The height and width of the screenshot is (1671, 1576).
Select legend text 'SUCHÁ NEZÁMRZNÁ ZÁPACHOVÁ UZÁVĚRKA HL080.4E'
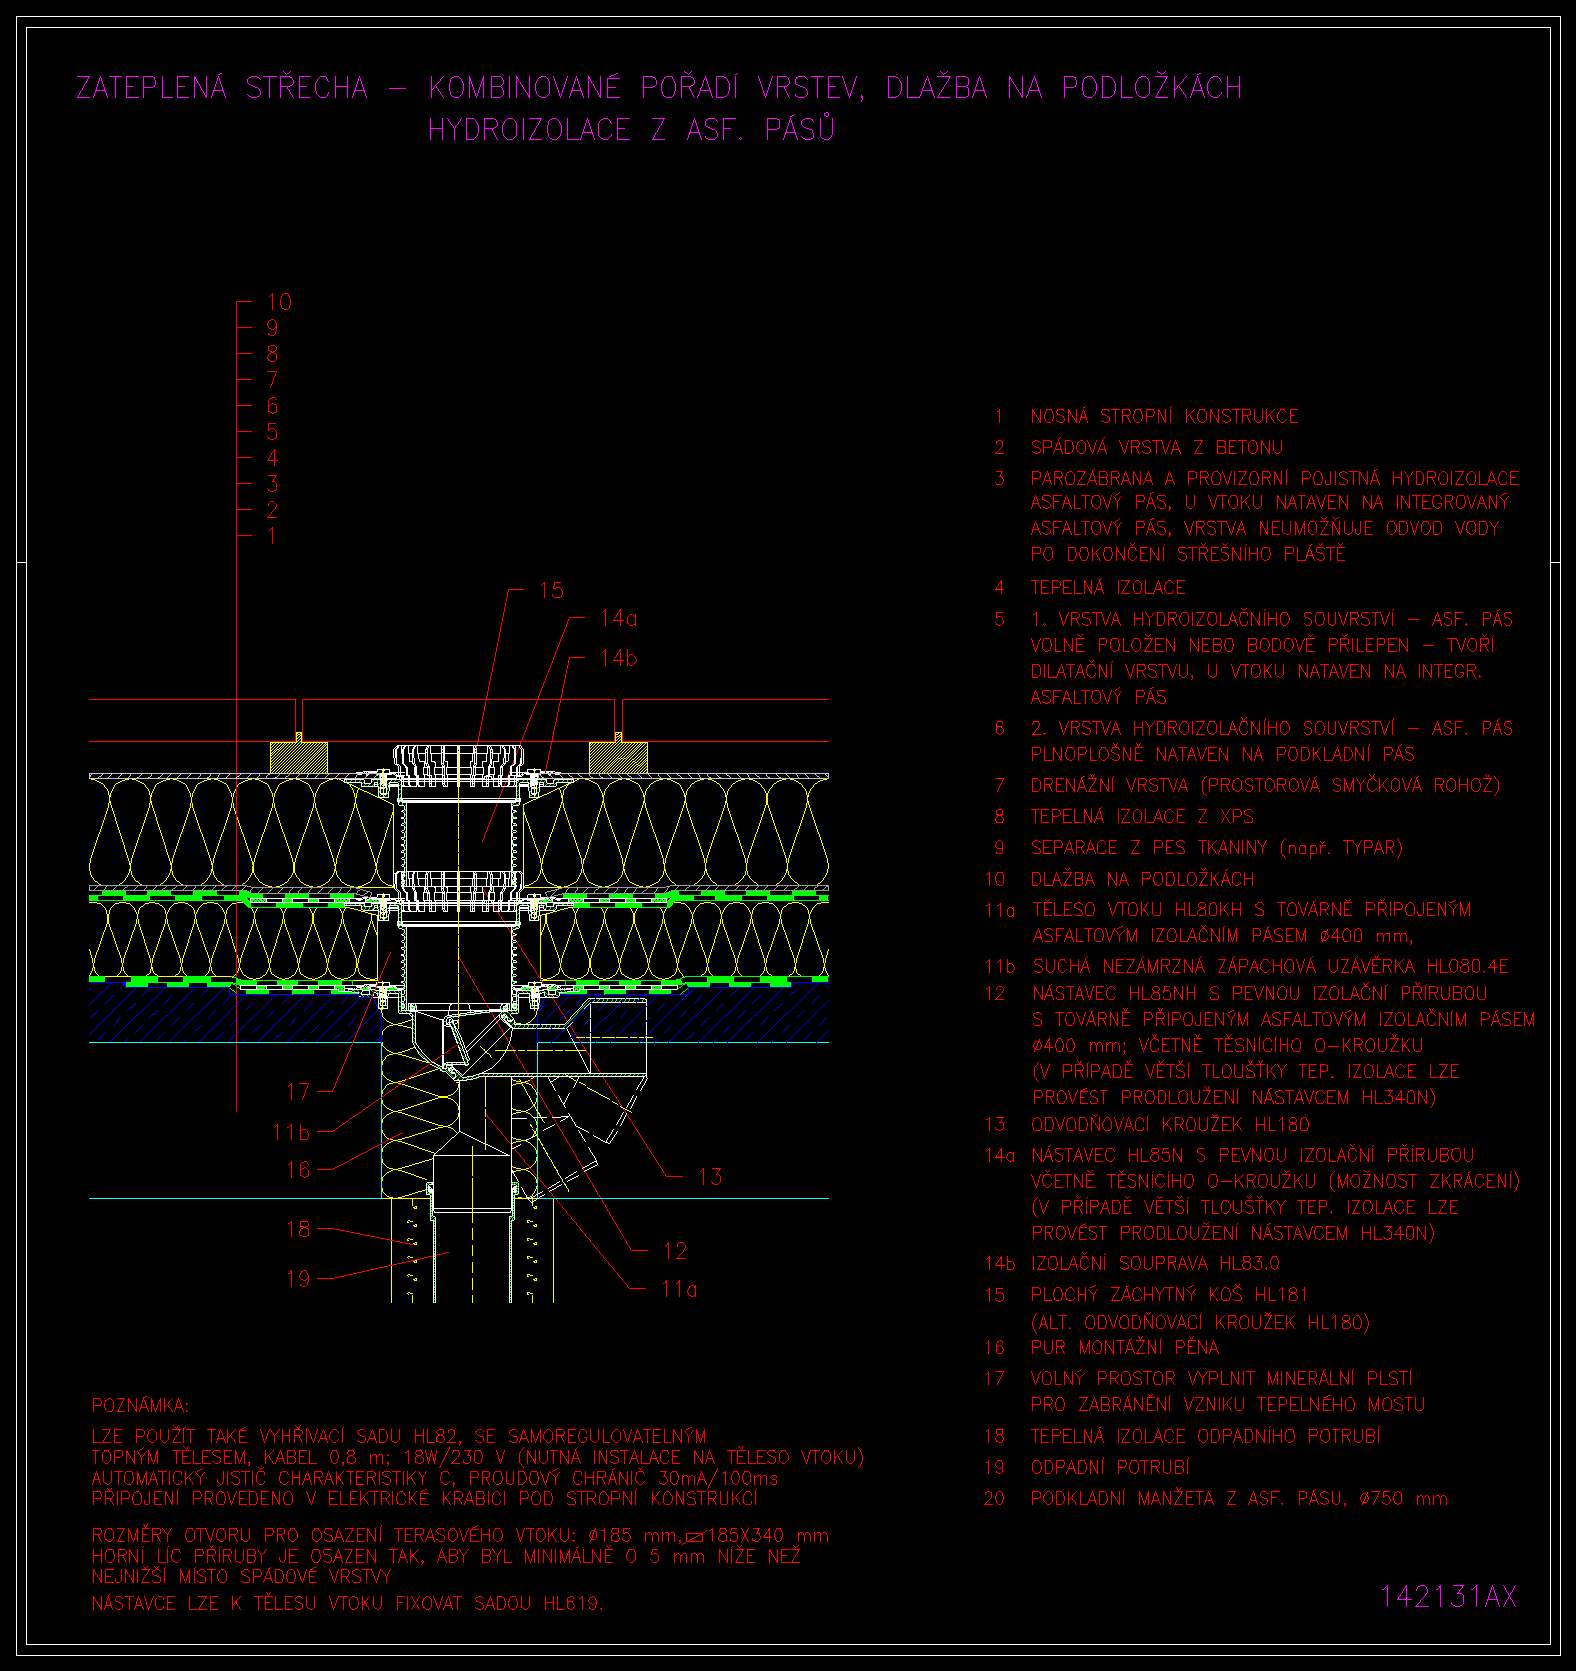click(x=1270, y=966)
